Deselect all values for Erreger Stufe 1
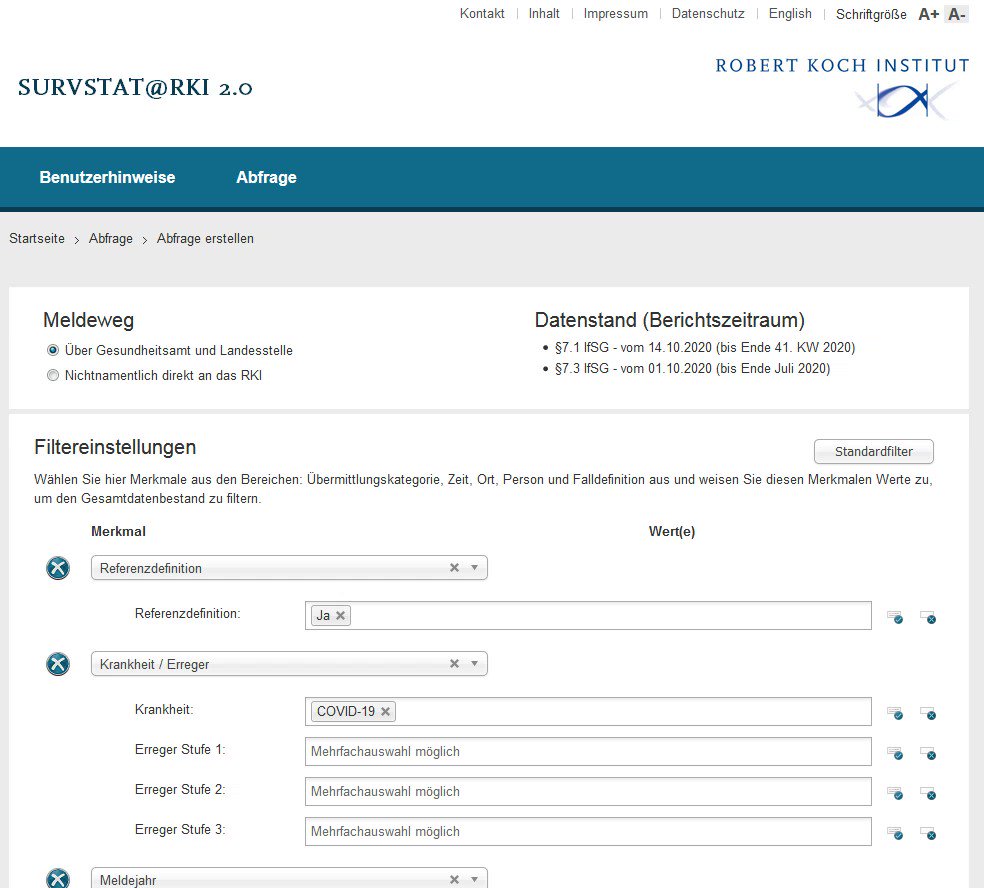 (928, 753)
